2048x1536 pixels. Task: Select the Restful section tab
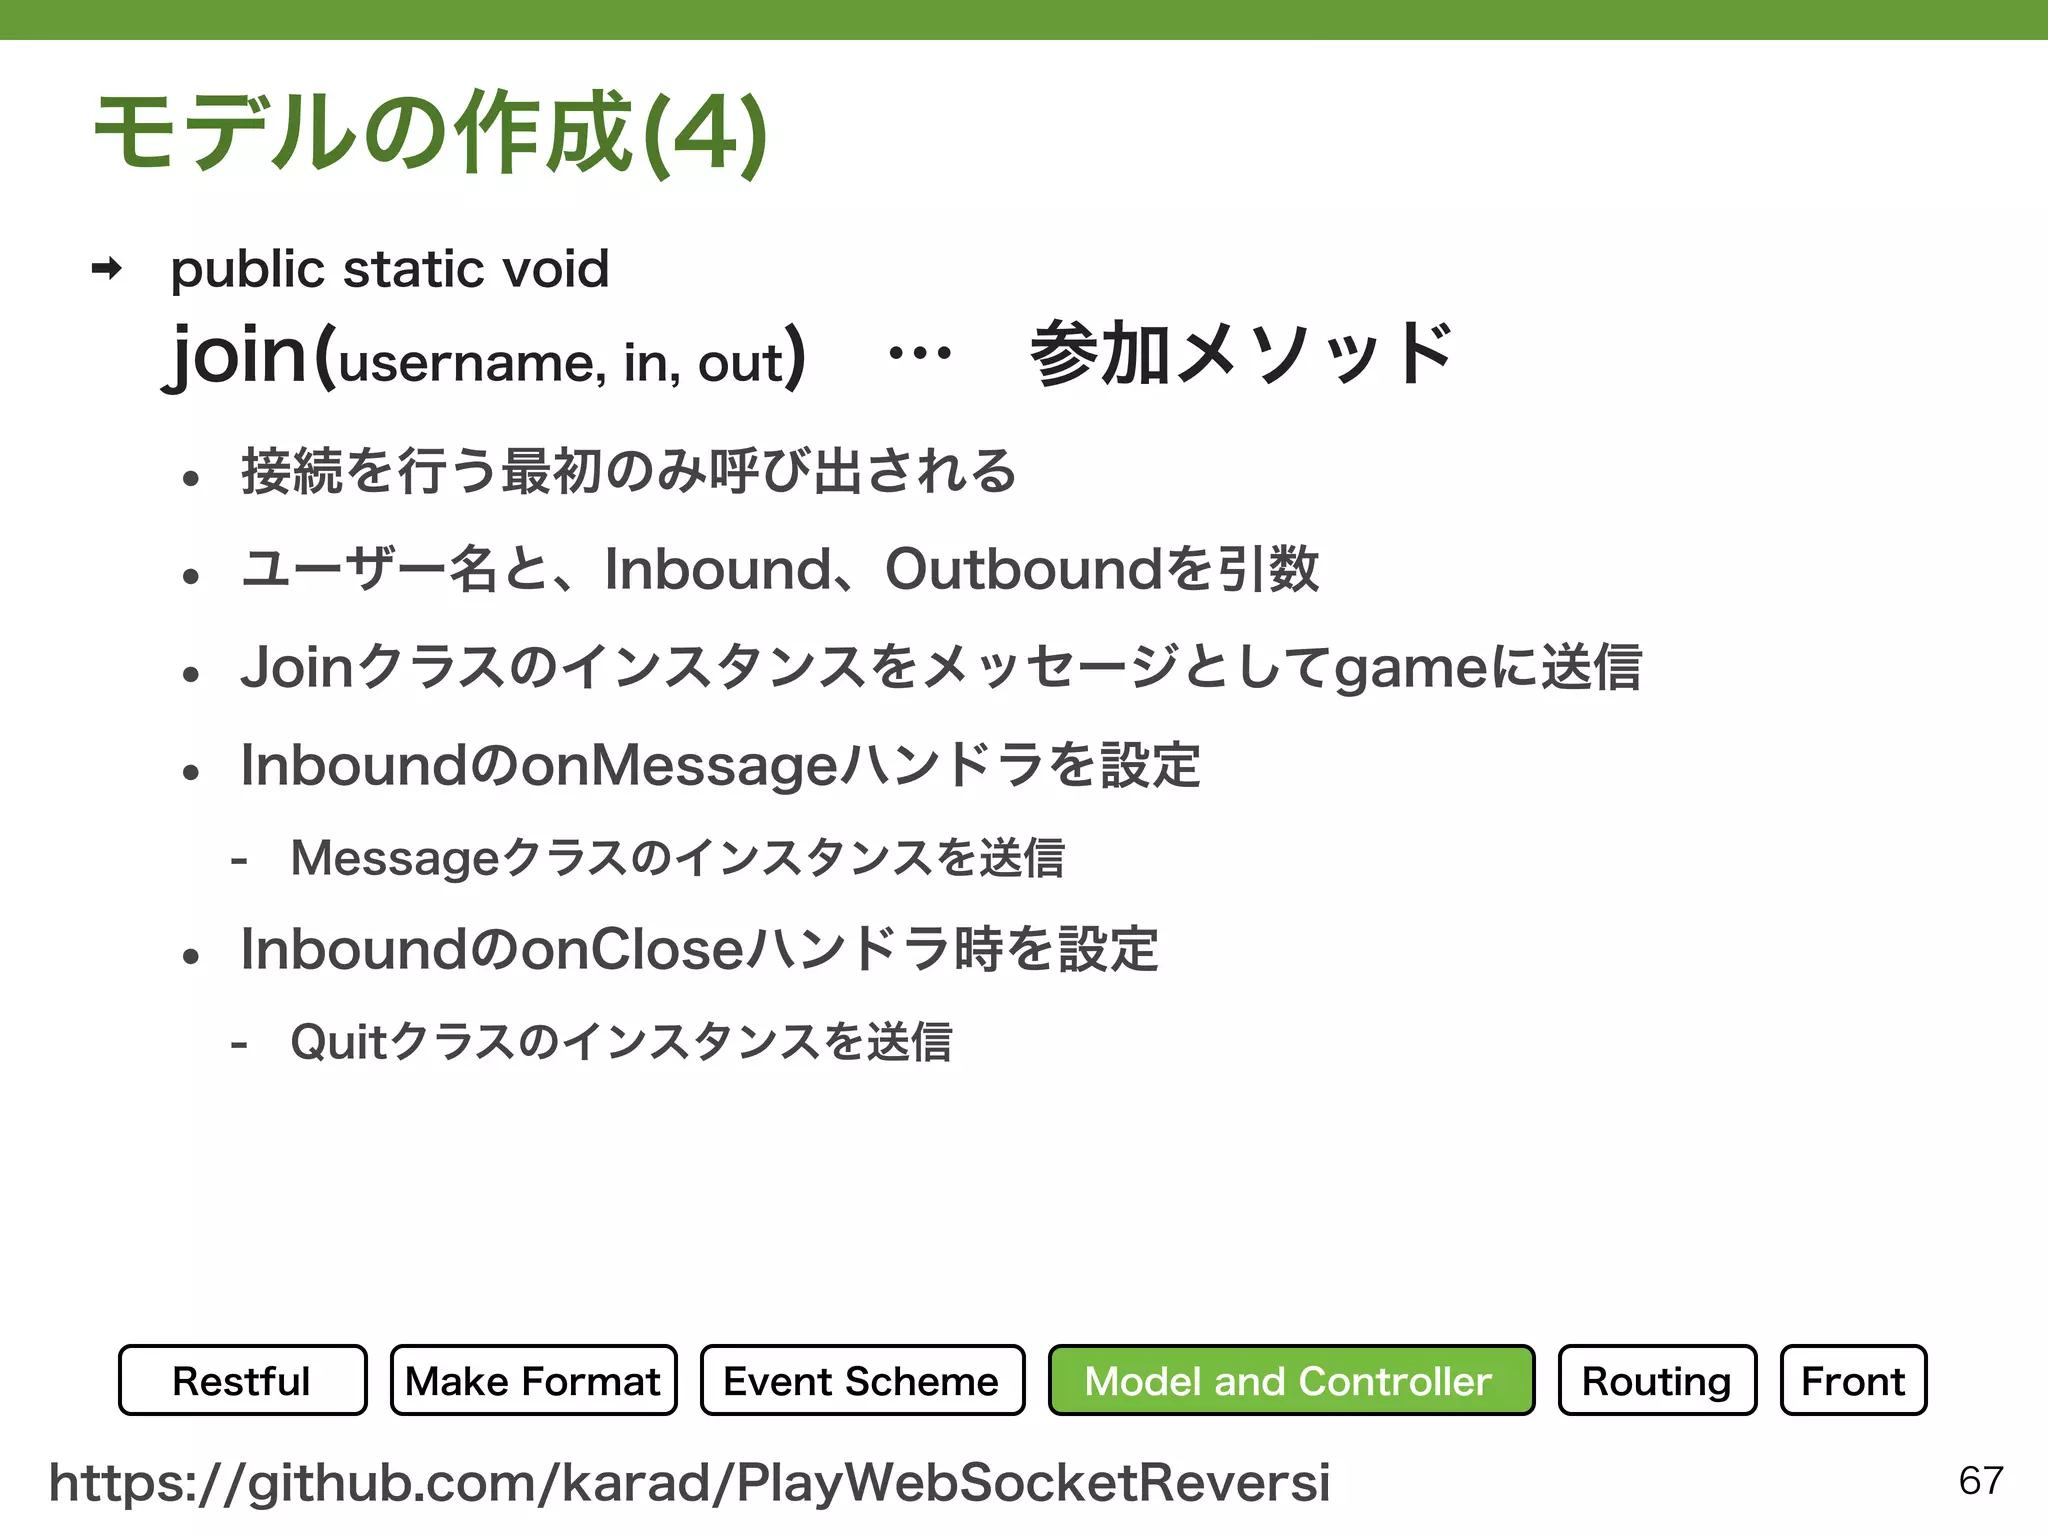(x=242, y=1380)
